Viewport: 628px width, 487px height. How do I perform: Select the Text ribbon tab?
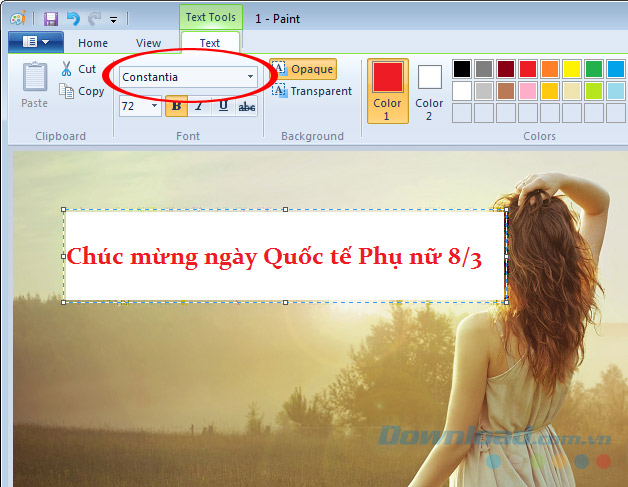click(210, 43)
